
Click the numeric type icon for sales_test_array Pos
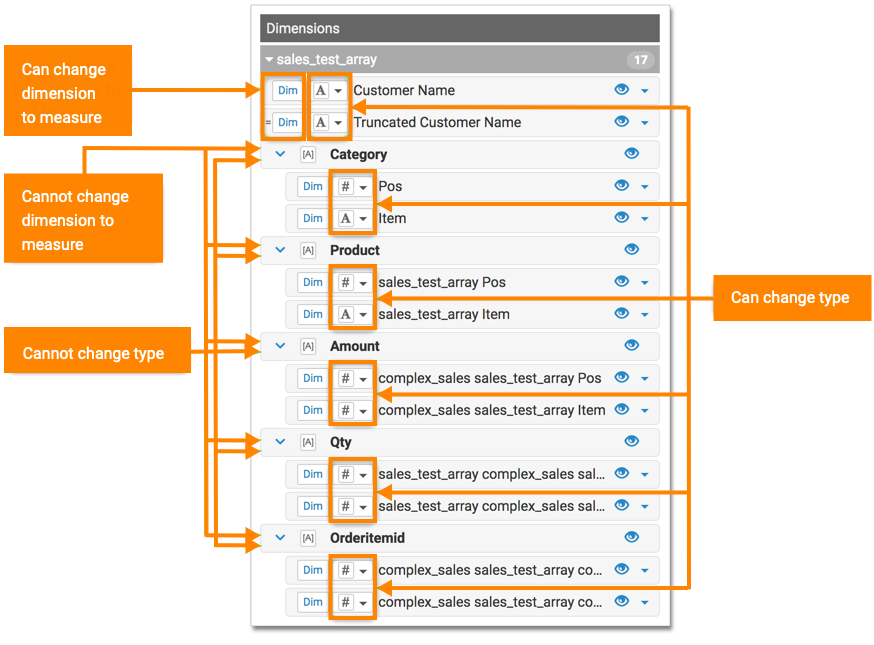(346, 283)
